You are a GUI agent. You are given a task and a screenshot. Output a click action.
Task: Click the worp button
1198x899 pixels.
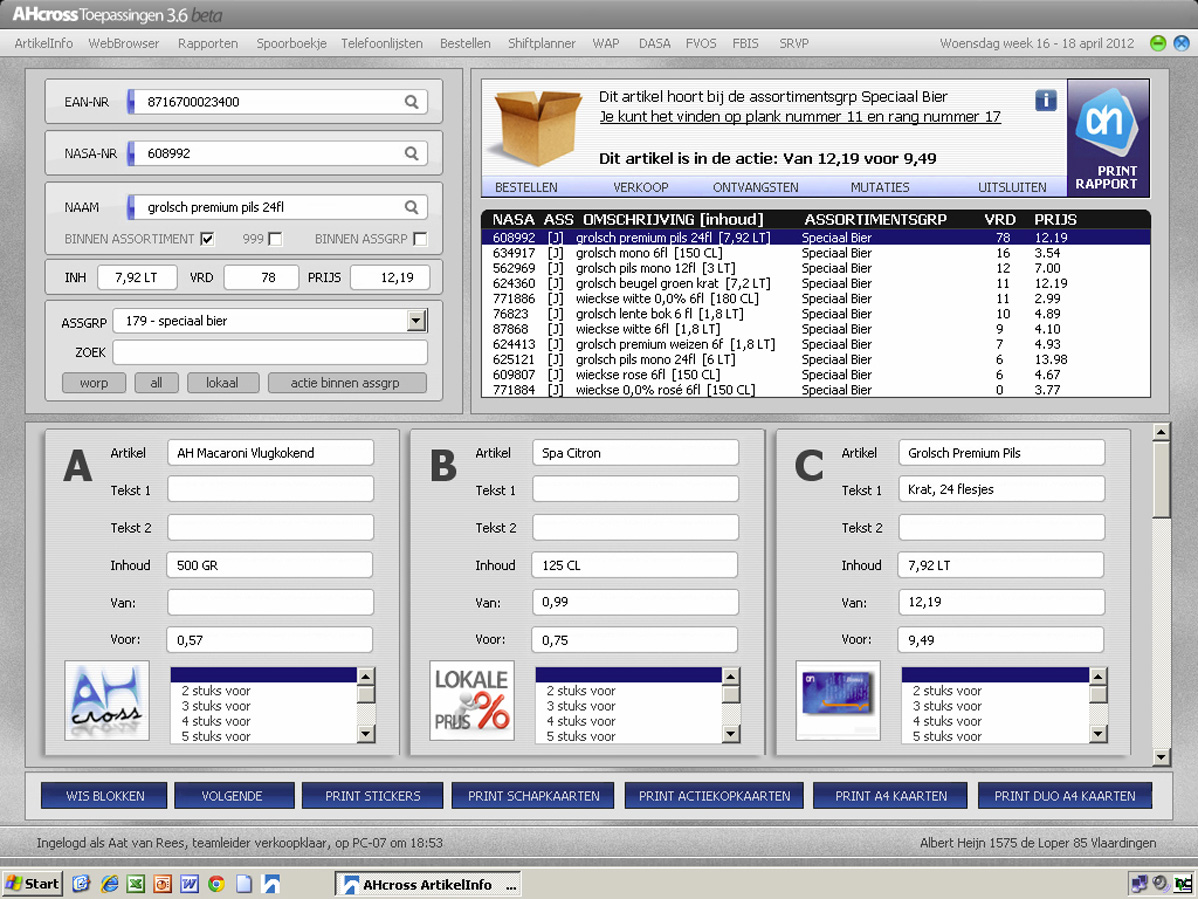point(94,383)
